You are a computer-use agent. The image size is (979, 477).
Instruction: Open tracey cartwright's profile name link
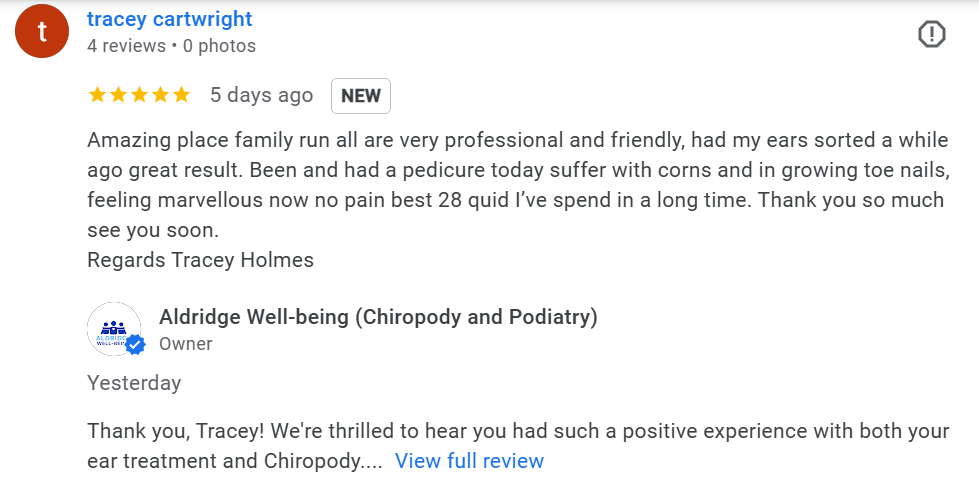(170, 19)
